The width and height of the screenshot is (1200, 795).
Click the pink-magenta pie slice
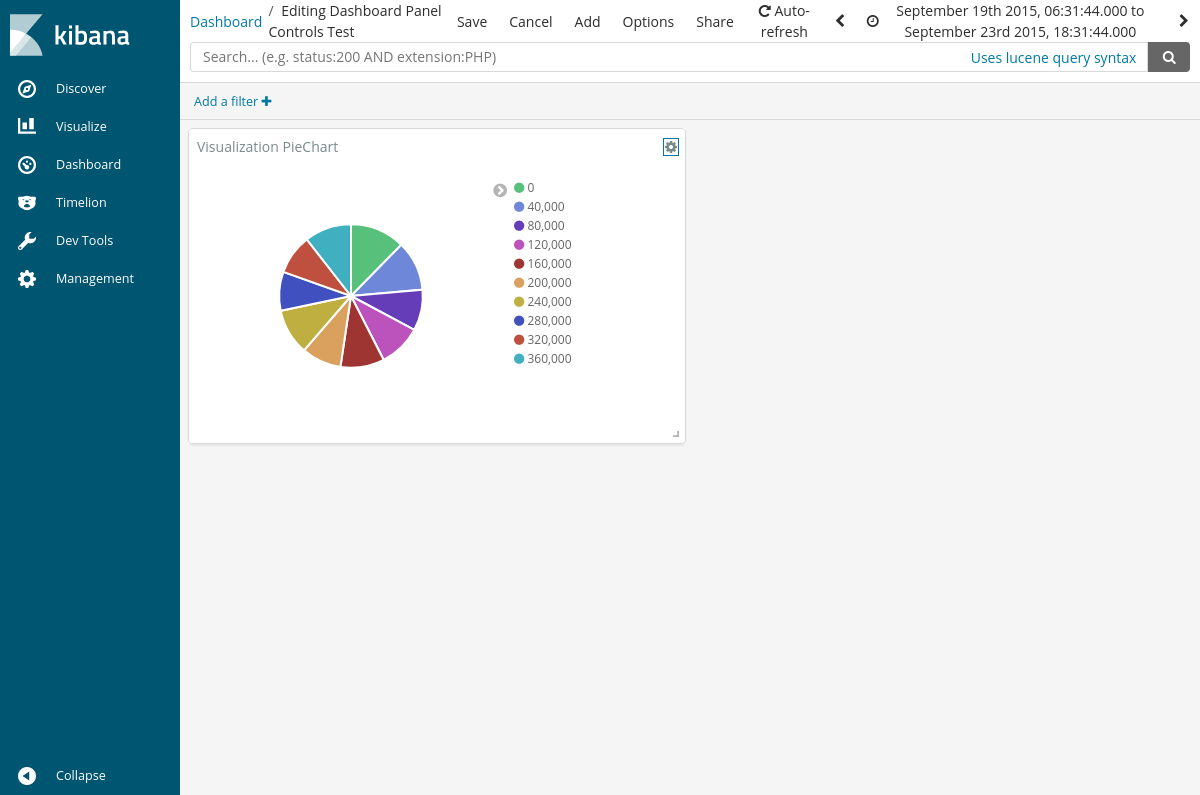click(x=385, y=328)
